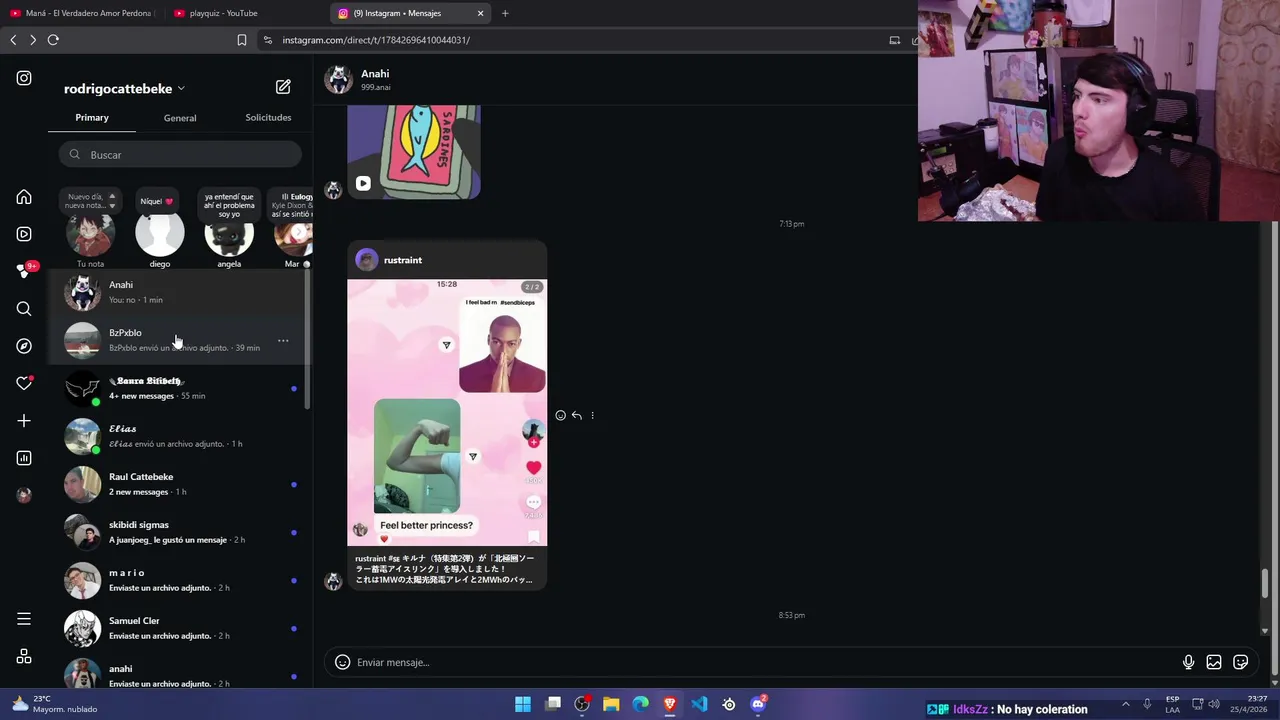The height and width of the screenshot is (720, 1280).
Task: Open File Explorer from the taskbar
Action: (611, 704)
